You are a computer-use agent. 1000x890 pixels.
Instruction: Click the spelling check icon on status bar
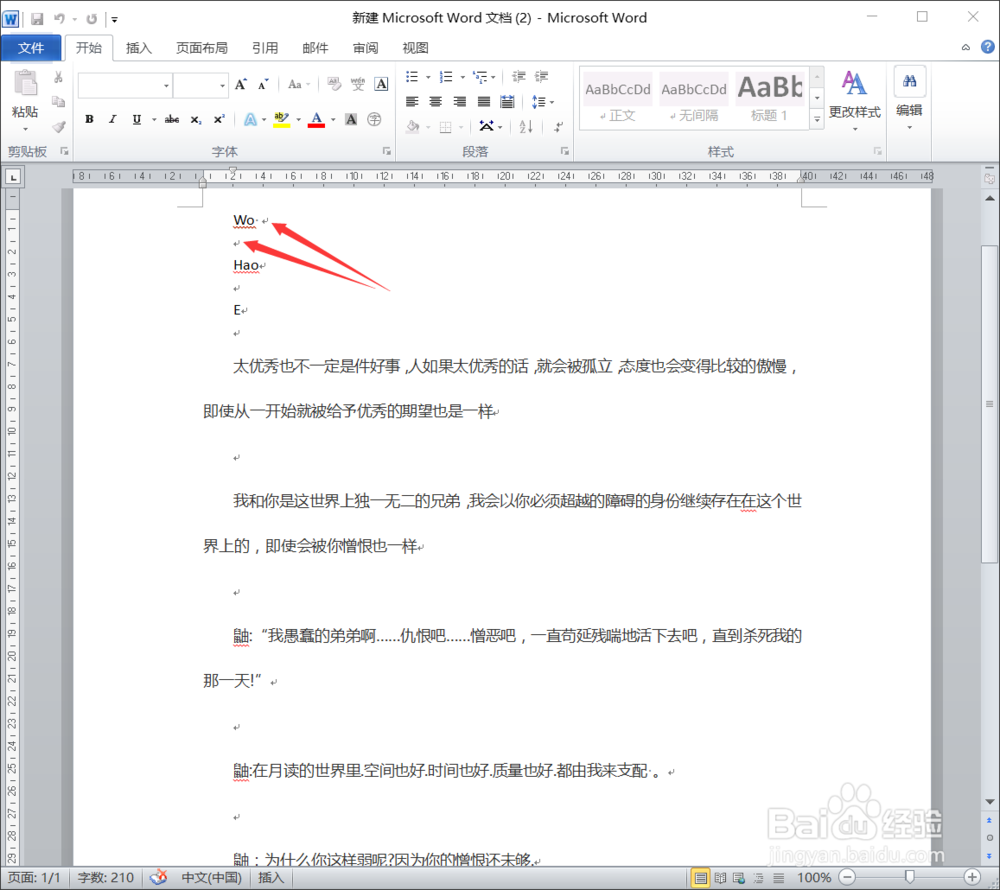pos(159,877)
